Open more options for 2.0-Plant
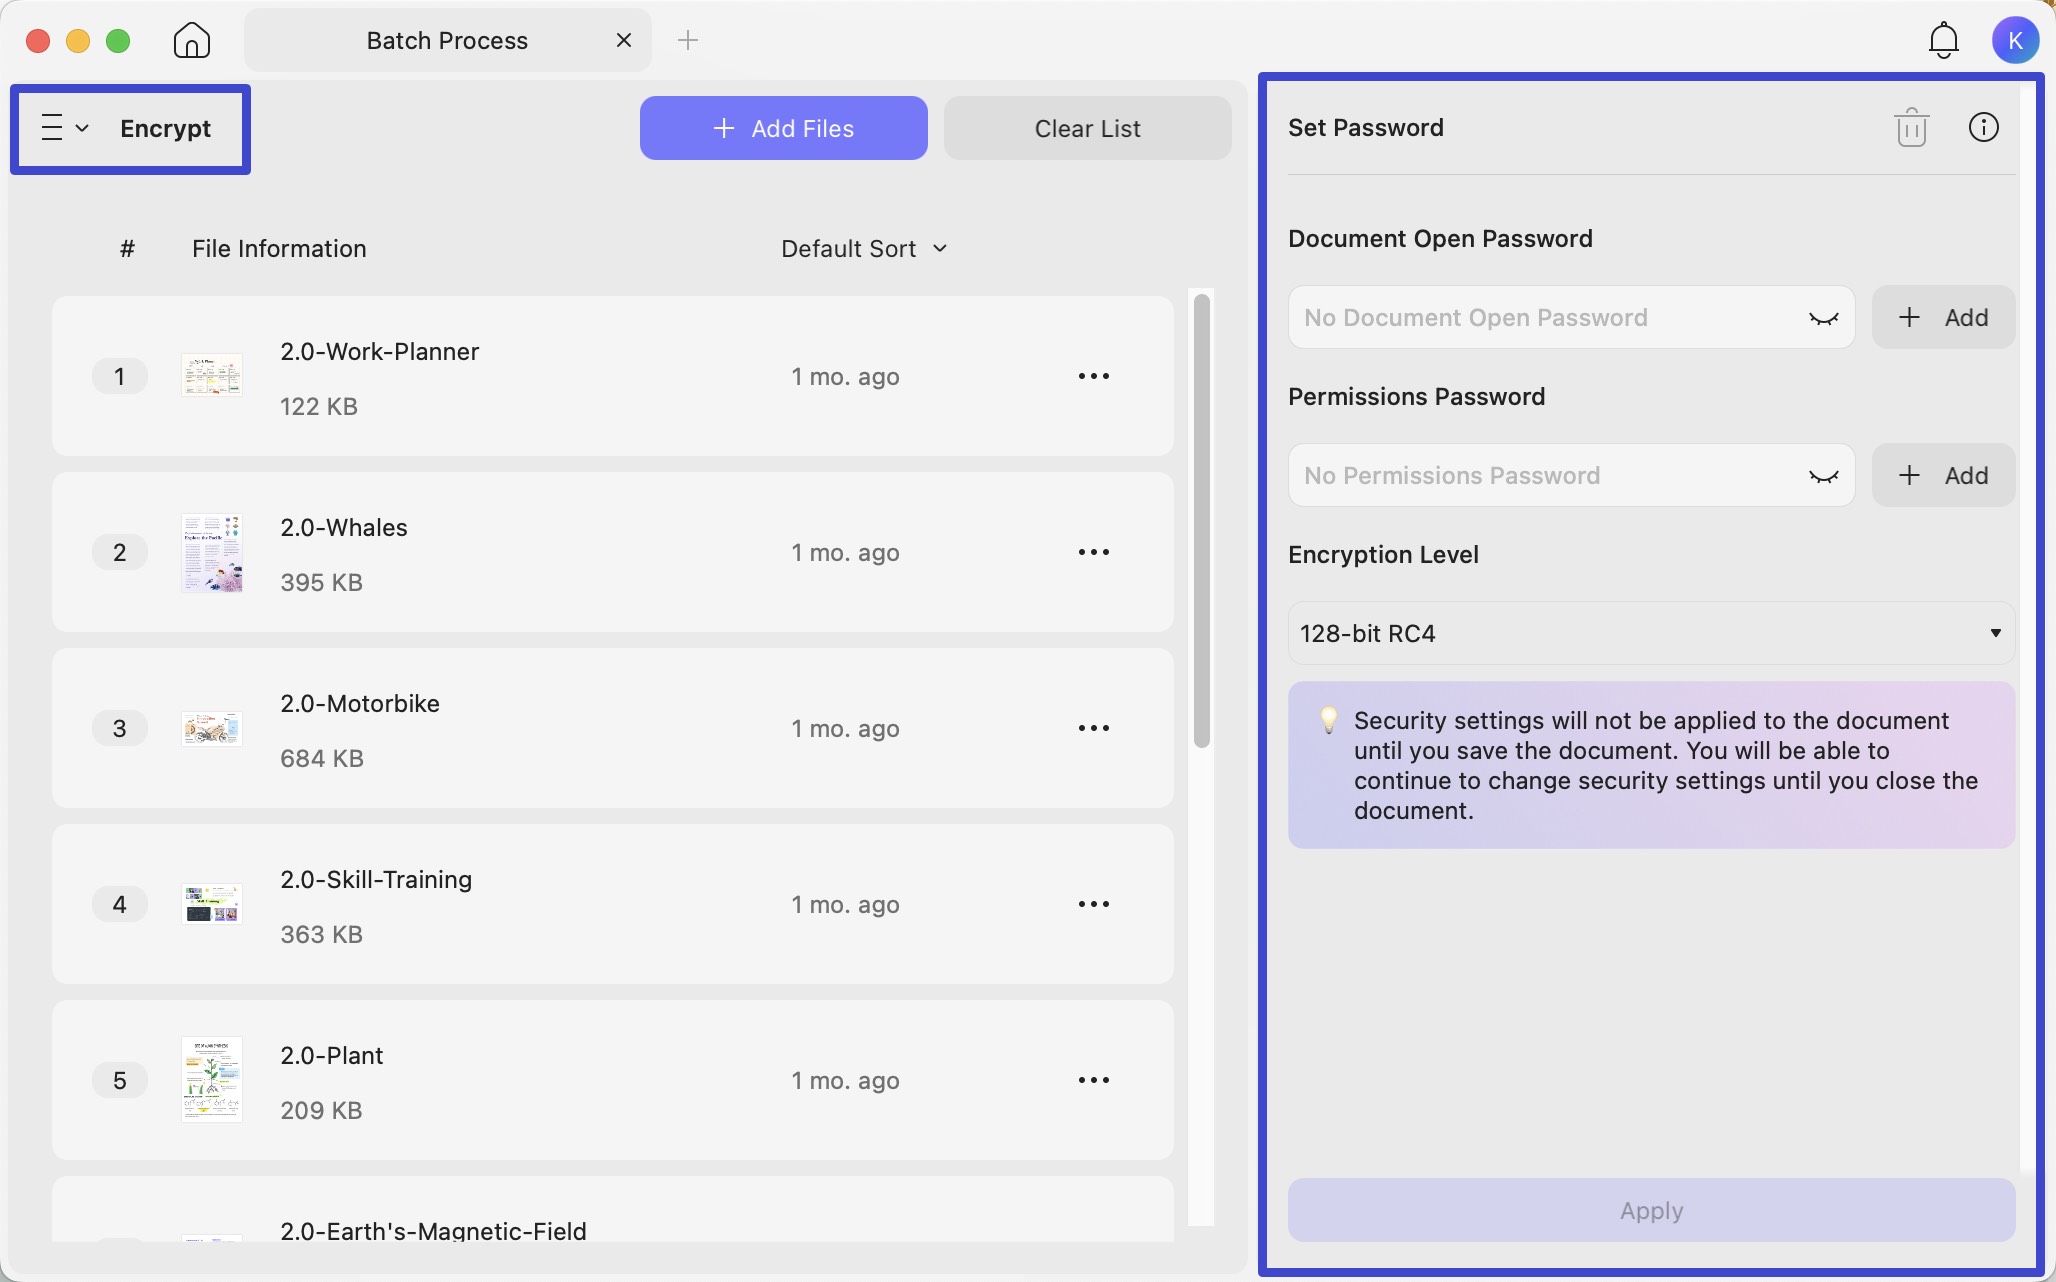This screenshot has width=2056, height=1282. 1093,1080
